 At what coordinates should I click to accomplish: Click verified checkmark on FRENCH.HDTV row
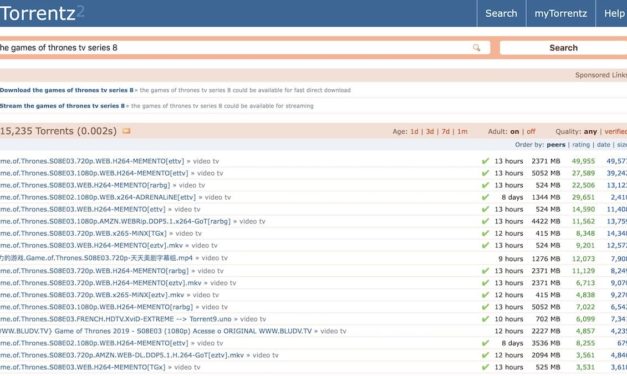click(485, 318)
